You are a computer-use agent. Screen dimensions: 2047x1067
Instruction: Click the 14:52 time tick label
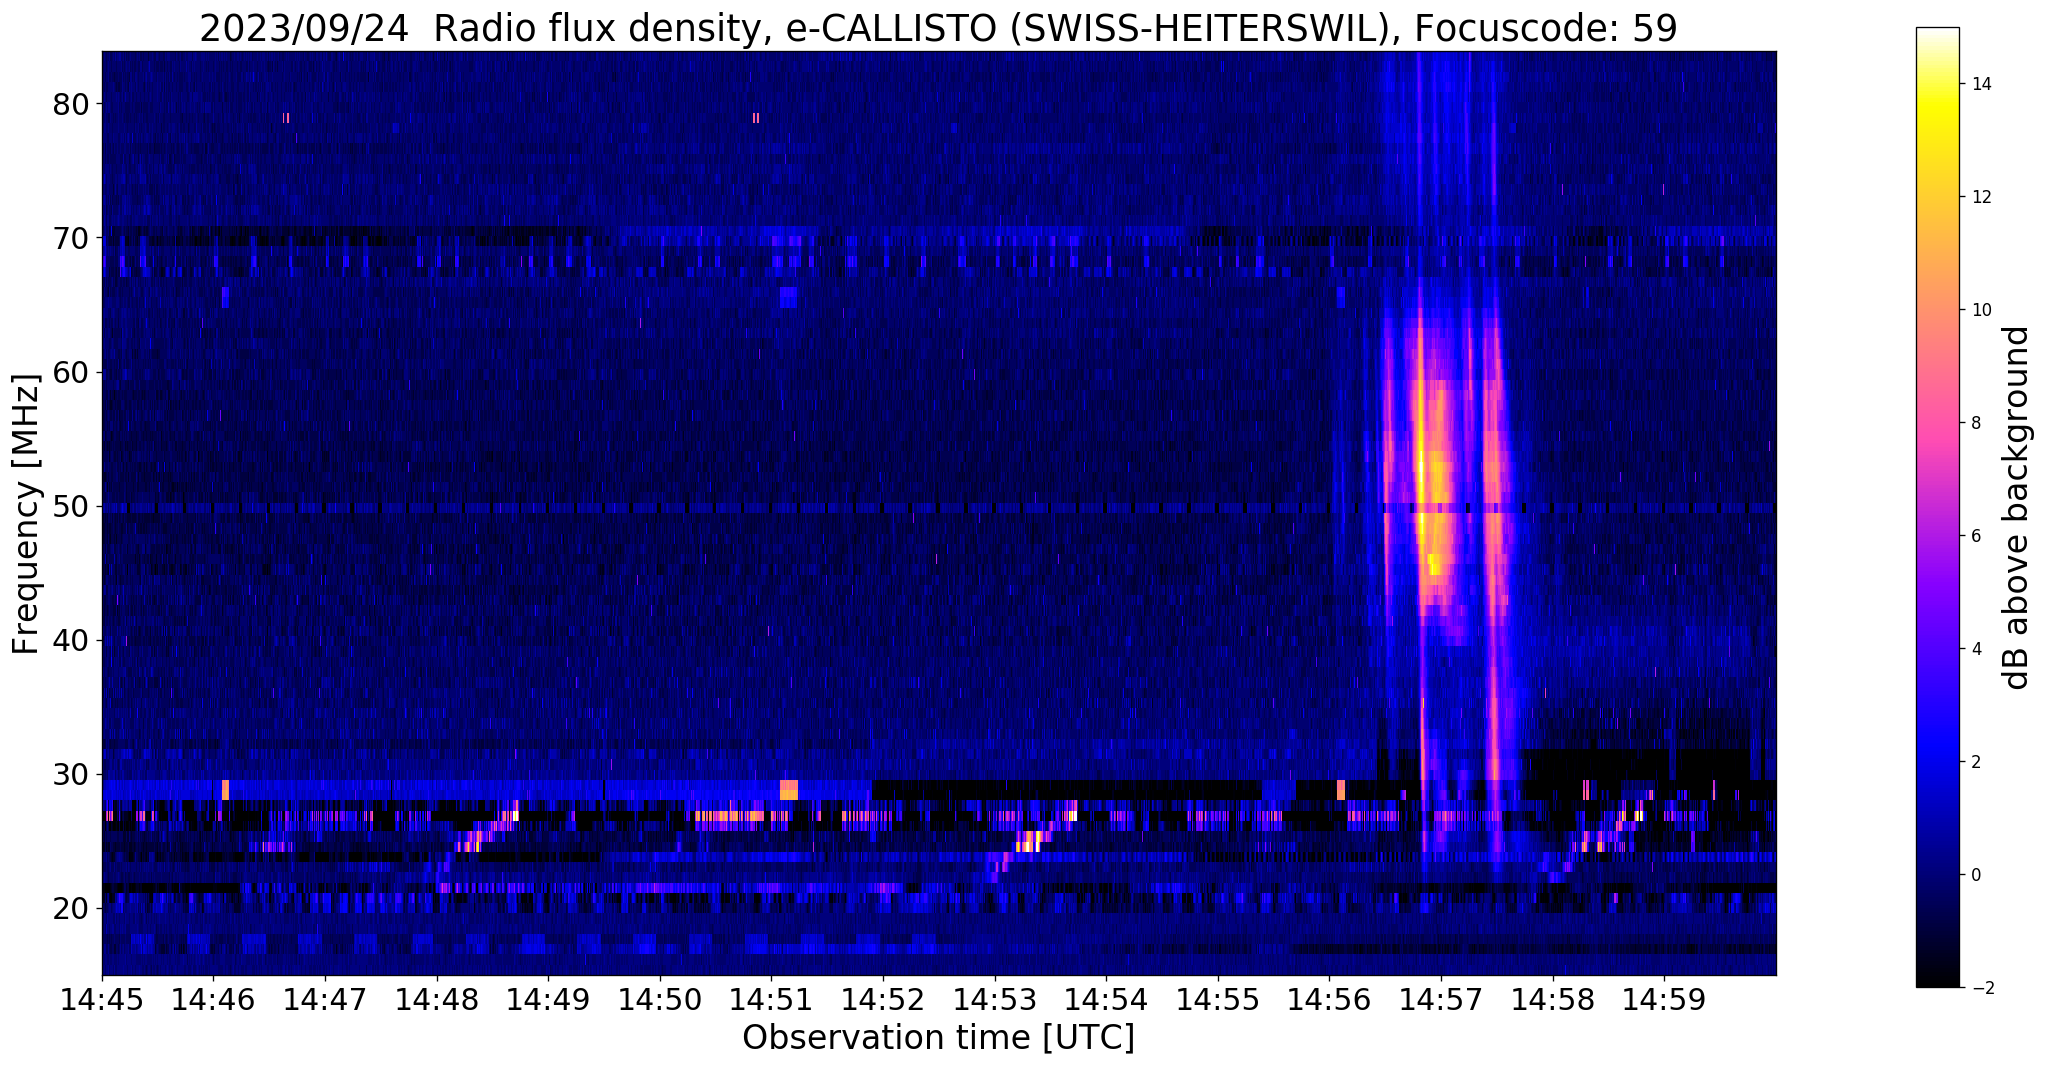[x=883, y=1001]
